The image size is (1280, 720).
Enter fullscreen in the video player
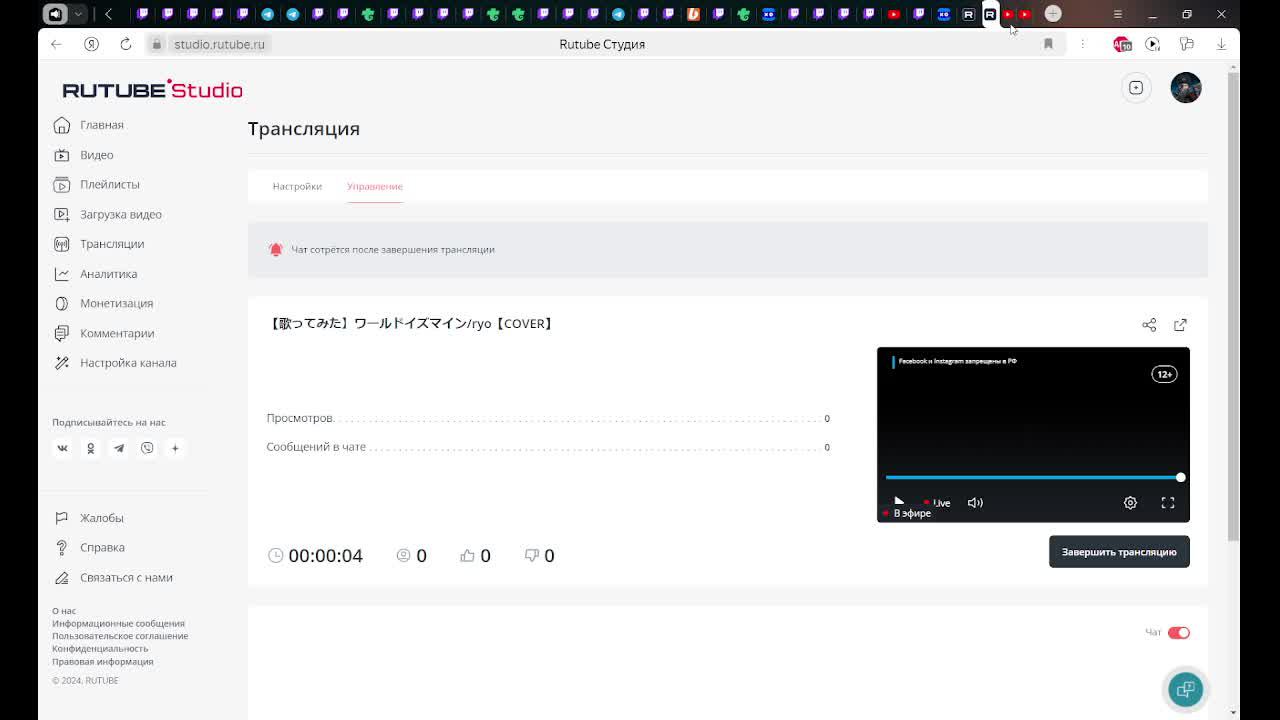(x=1167, y=503)
